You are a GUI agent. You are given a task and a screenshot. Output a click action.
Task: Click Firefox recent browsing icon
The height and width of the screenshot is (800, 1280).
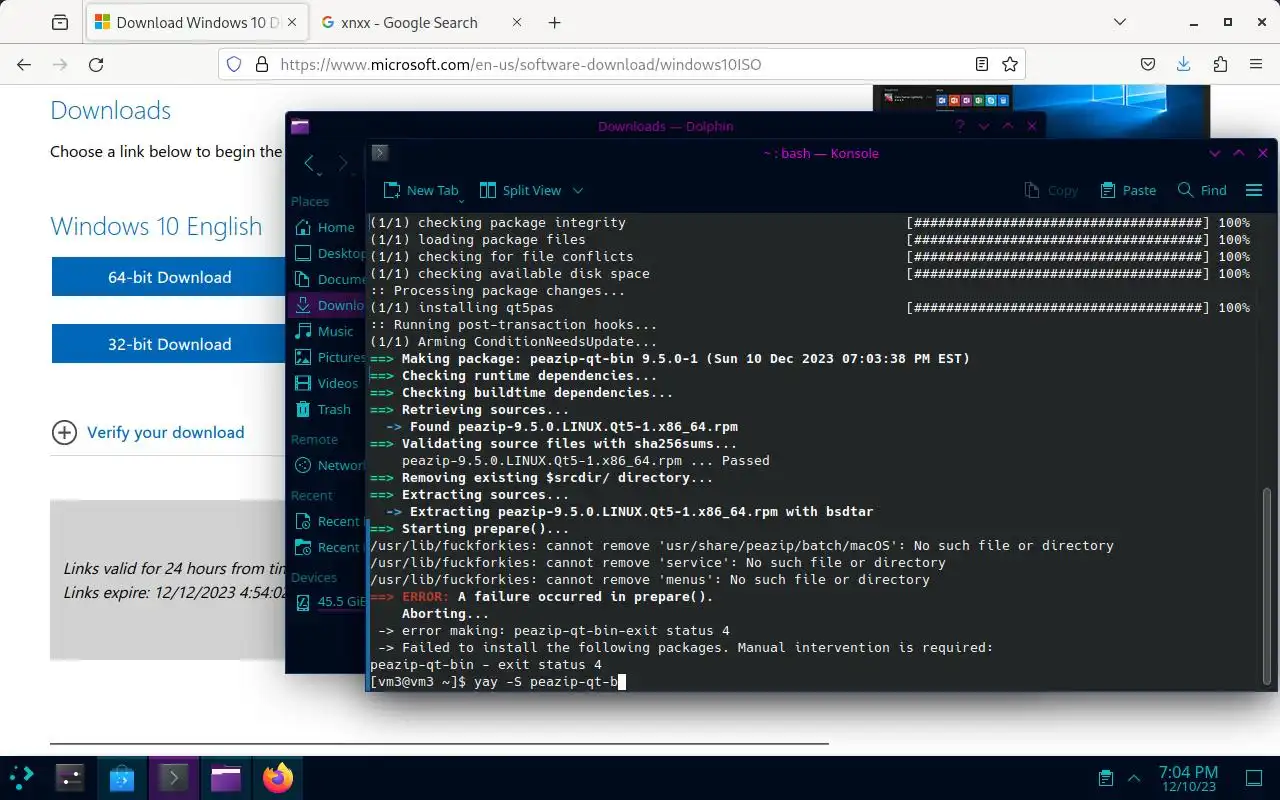[x=60, y=22]
